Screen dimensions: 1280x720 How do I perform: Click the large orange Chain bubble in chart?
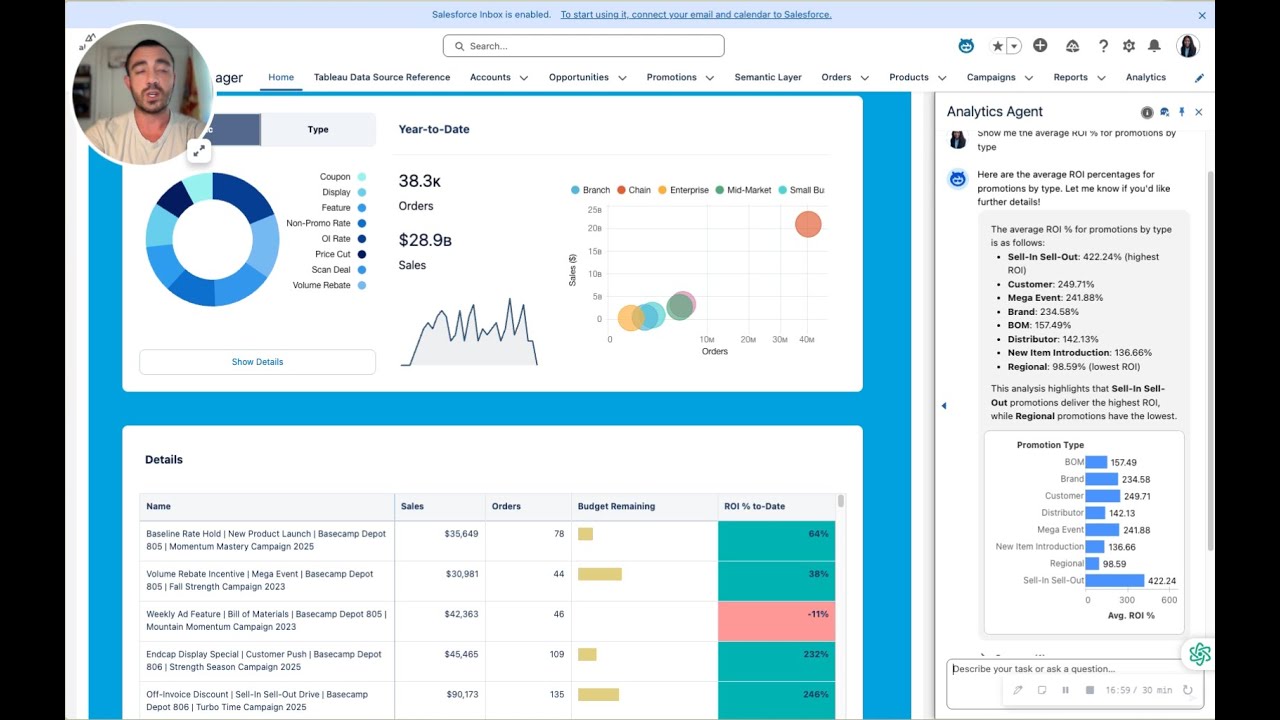tap(808, 224)
